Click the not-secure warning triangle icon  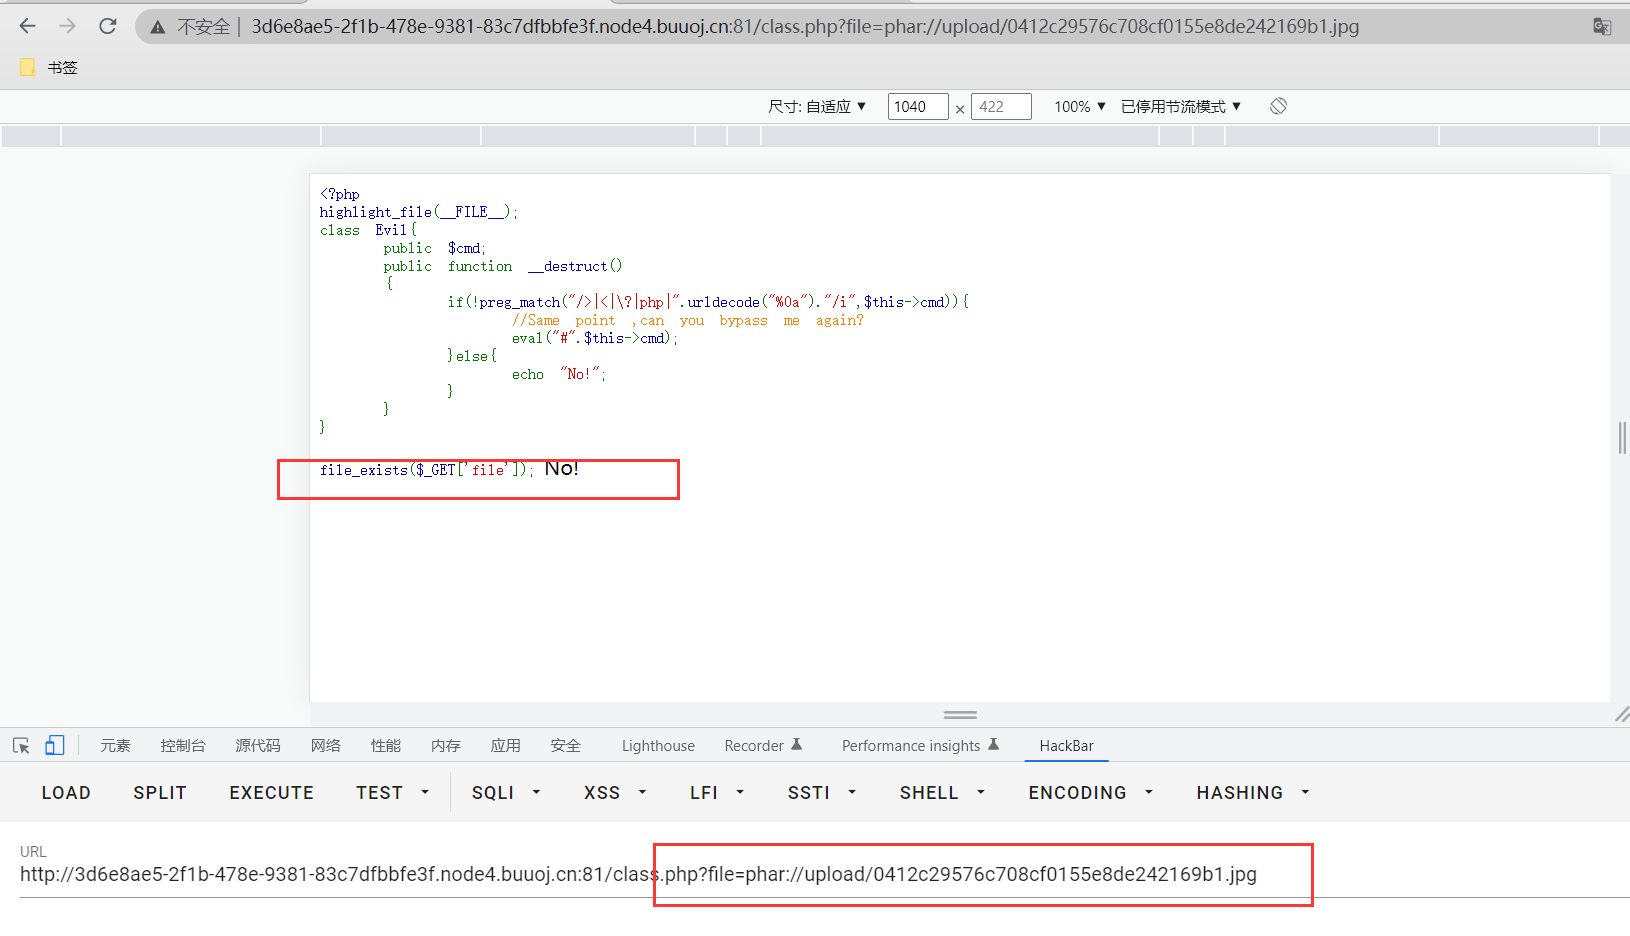(x=158, y=27)
